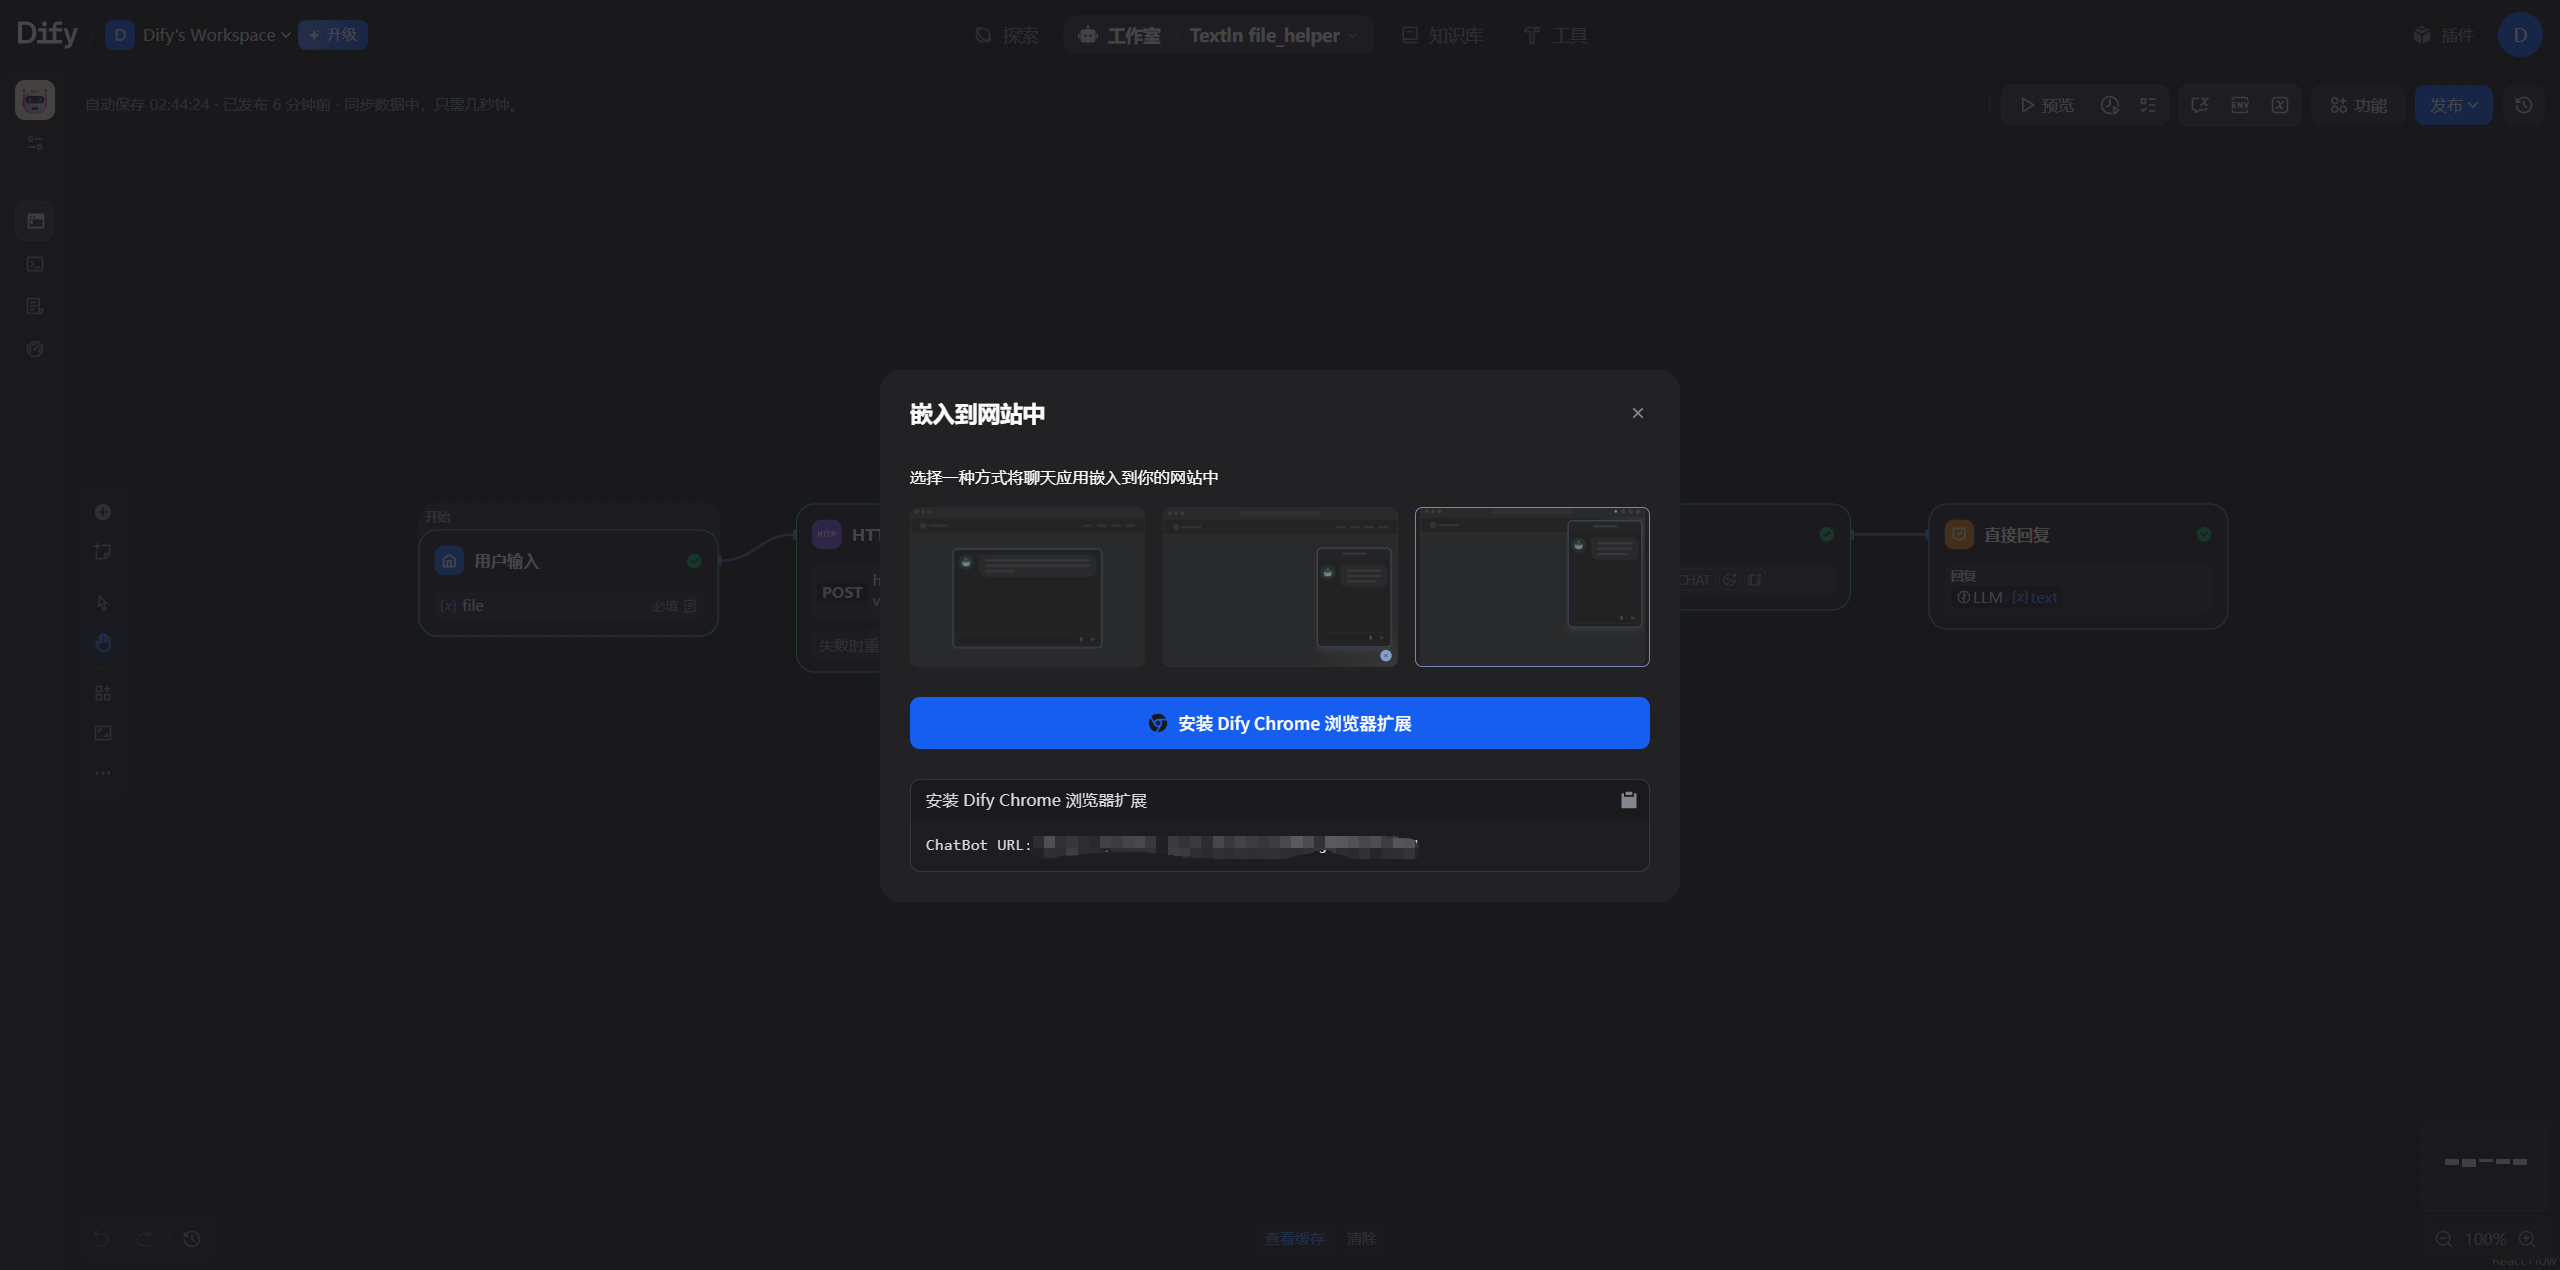Click the version history icon beside 发布
This screenshot has width=2560, height=1270.
coord(2523,105)
